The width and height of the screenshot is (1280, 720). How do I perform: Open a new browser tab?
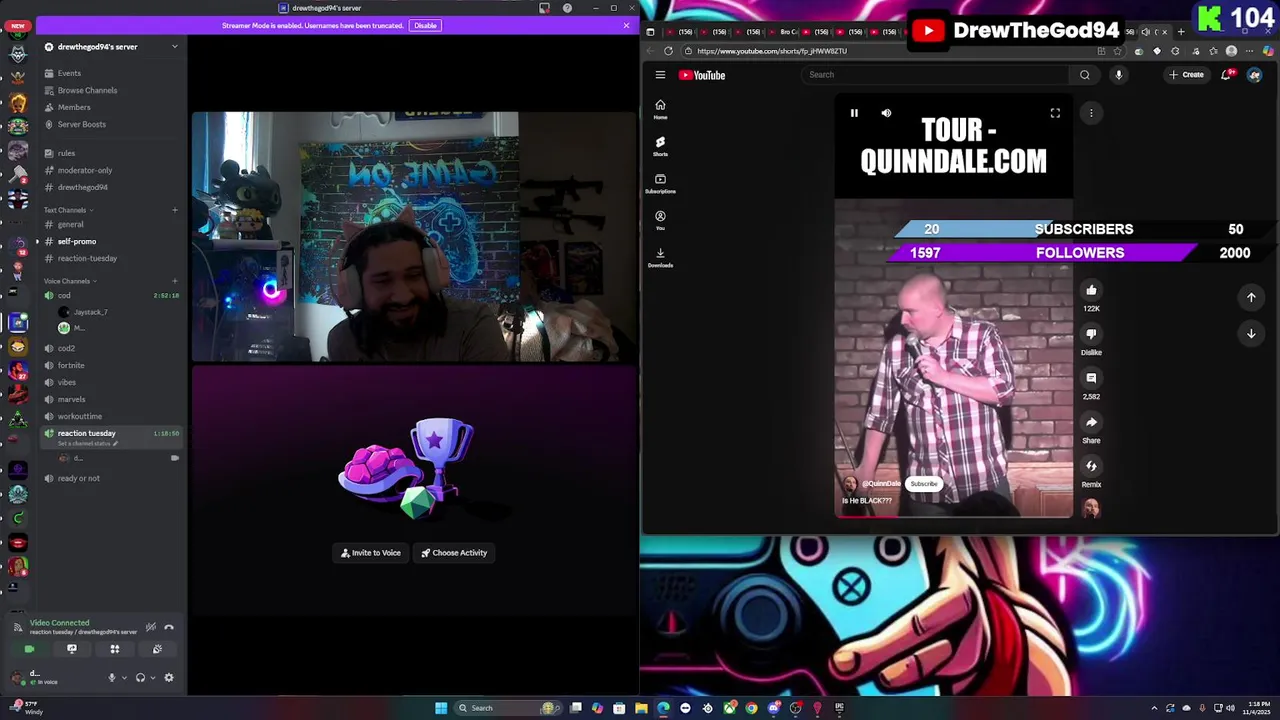(1181, 32)
